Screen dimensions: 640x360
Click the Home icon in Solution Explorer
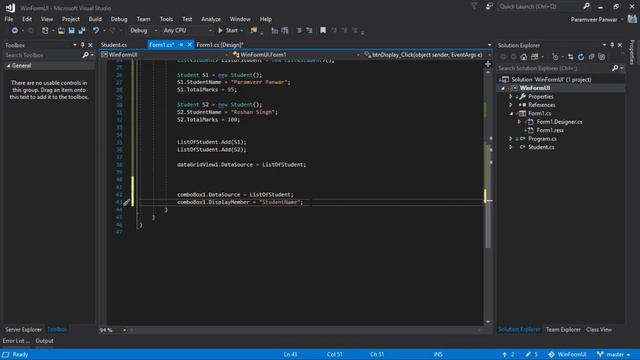coord(524,57)
